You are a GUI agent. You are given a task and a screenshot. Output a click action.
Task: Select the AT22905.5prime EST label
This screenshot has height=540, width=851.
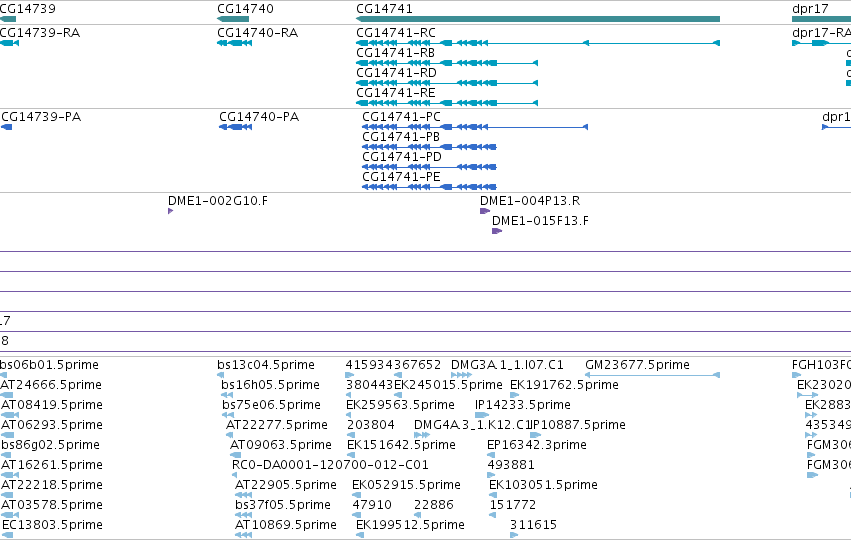[x=286, y=485]
